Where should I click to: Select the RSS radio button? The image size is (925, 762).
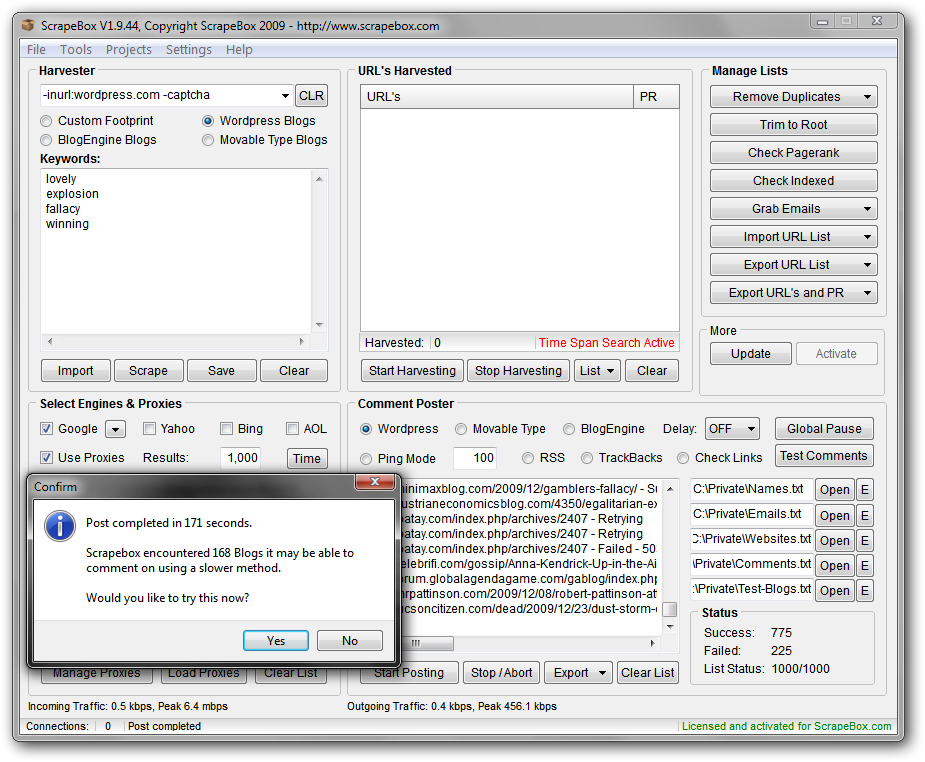coord(527,458)
